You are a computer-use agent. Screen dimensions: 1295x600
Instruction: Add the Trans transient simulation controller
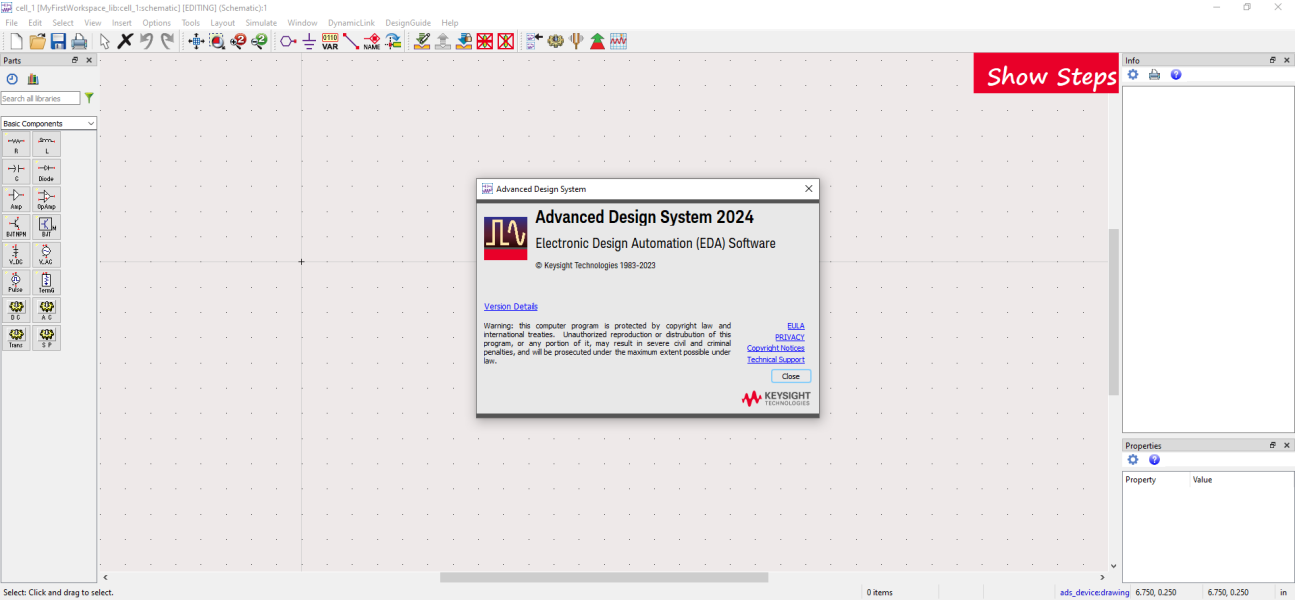coord(16,338)
